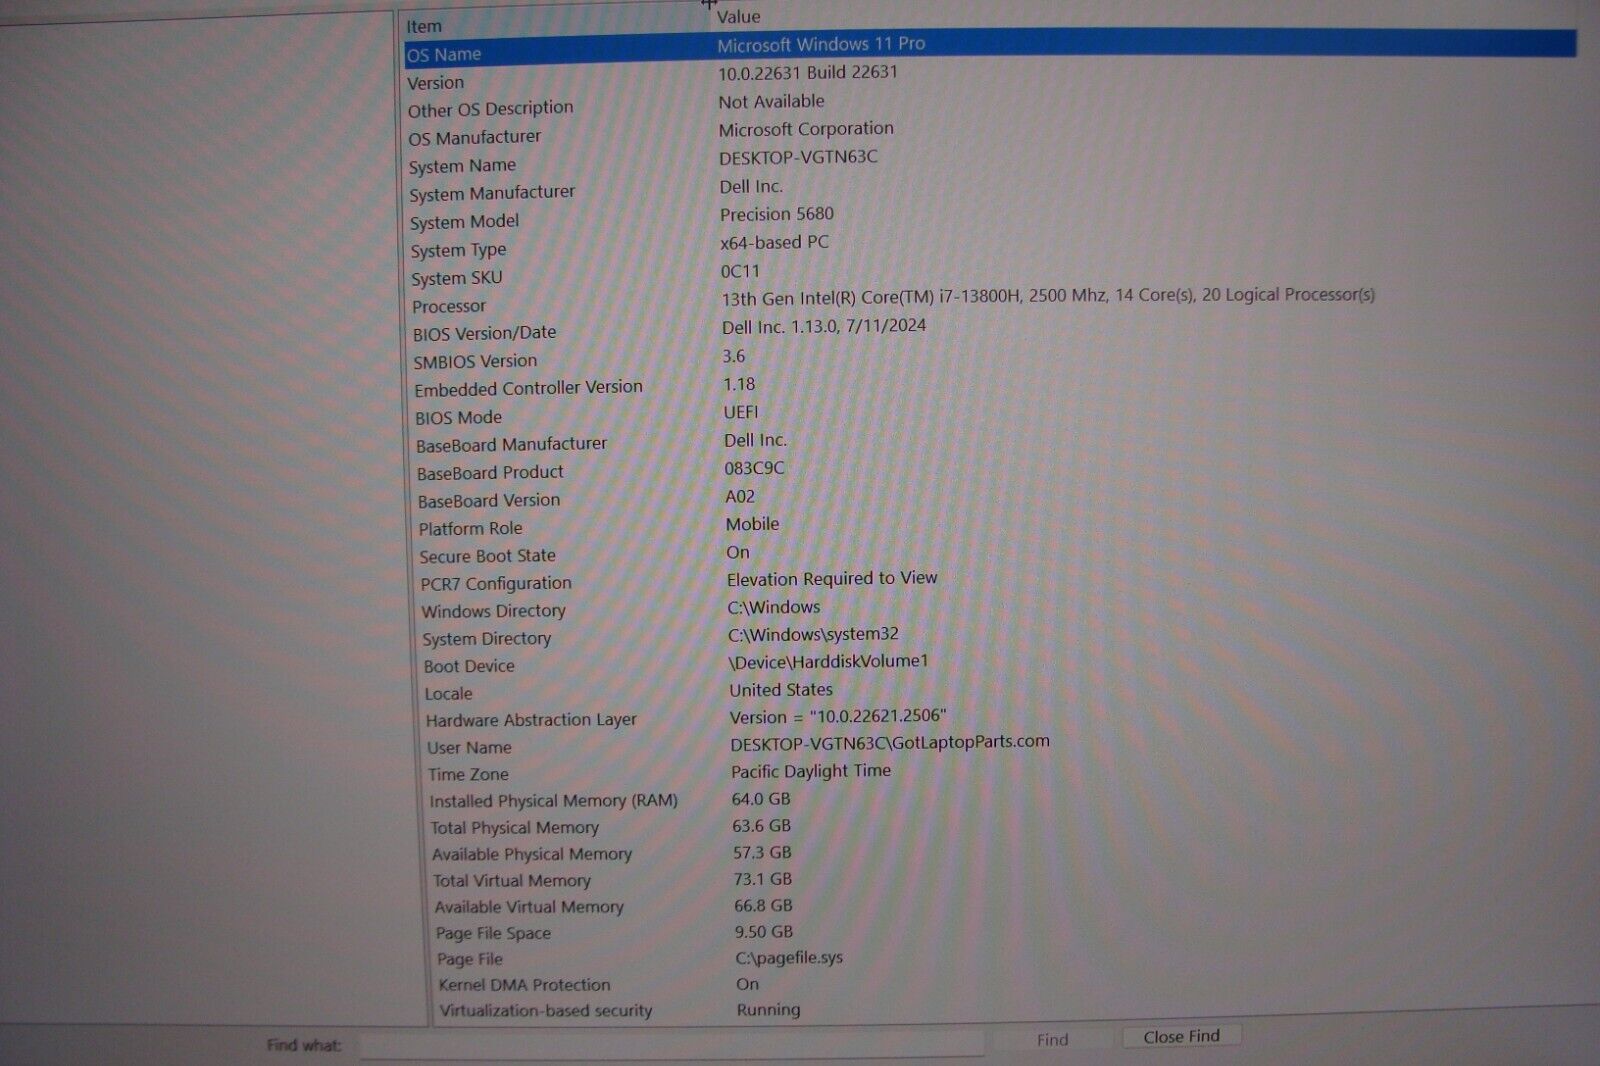Click the Close Find button
1600x1066 pixels.
(1181, 1036)
